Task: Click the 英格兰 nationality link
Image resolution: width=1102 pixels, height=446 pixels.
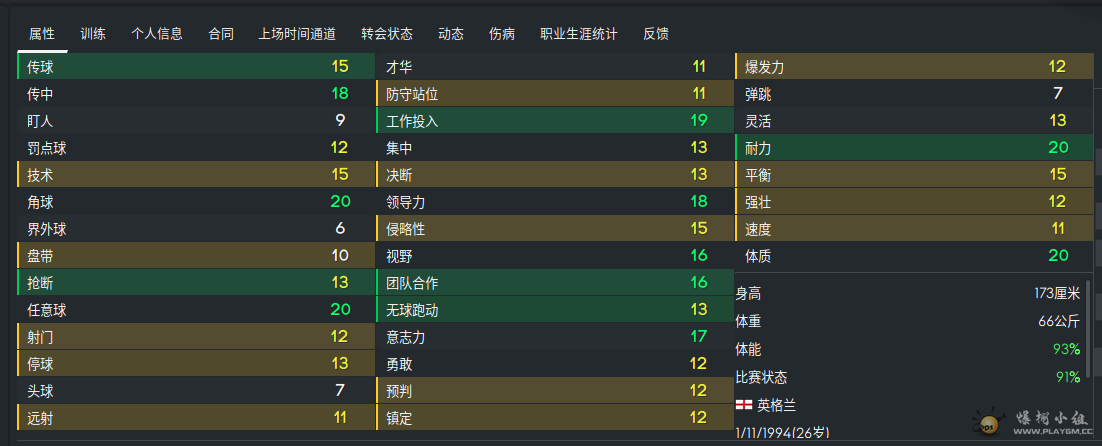Action: [777, 405]
